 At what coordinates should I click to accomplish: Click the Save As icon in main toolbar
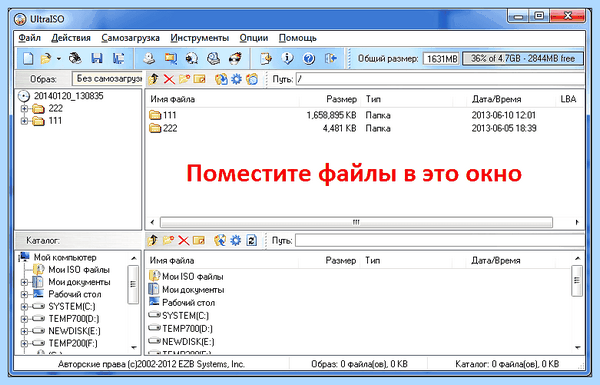[119, 59]
